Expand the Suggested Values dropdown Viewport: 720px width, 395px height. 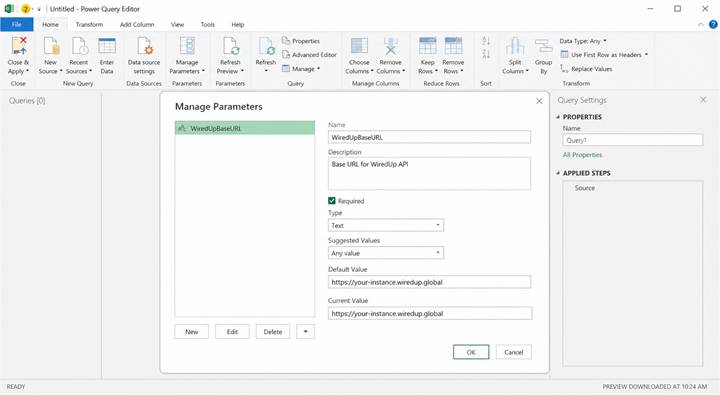coord(386,253)
